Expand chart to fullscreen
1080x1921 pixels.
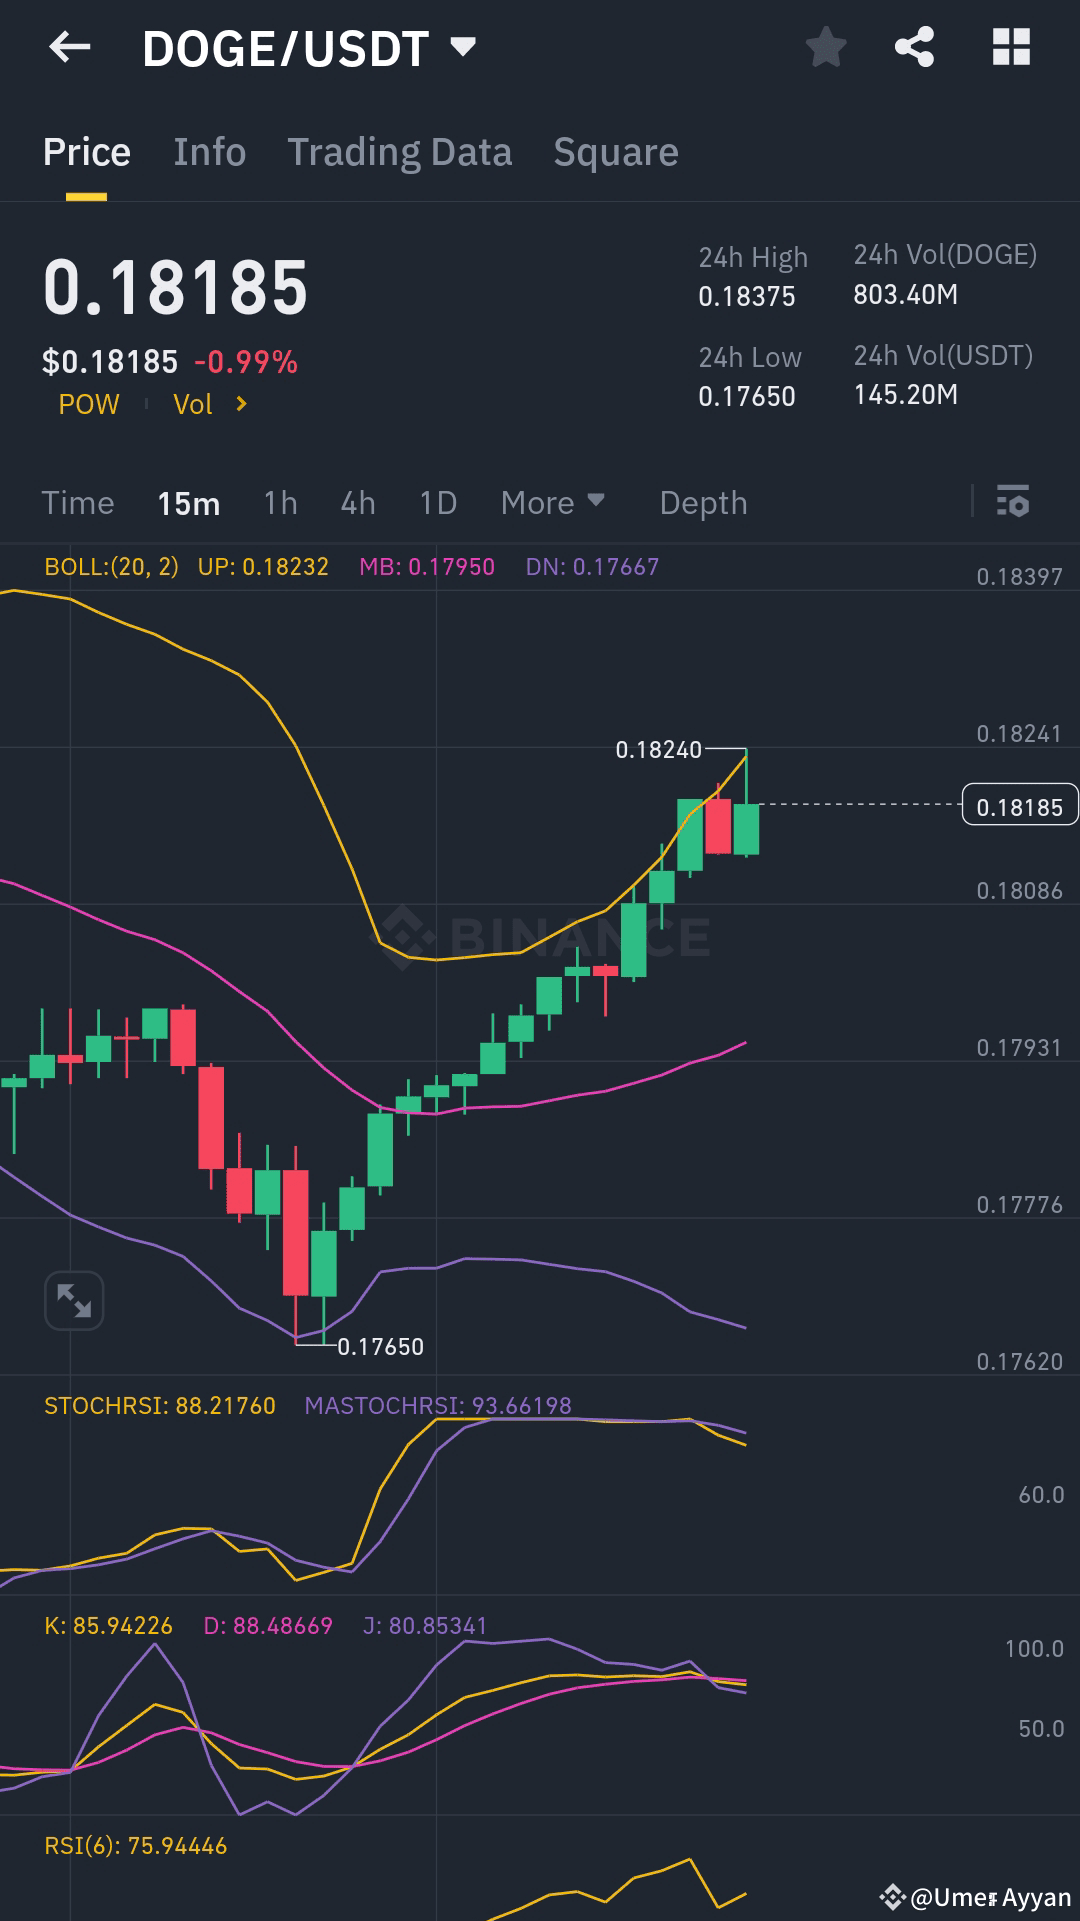point(75,1301)
